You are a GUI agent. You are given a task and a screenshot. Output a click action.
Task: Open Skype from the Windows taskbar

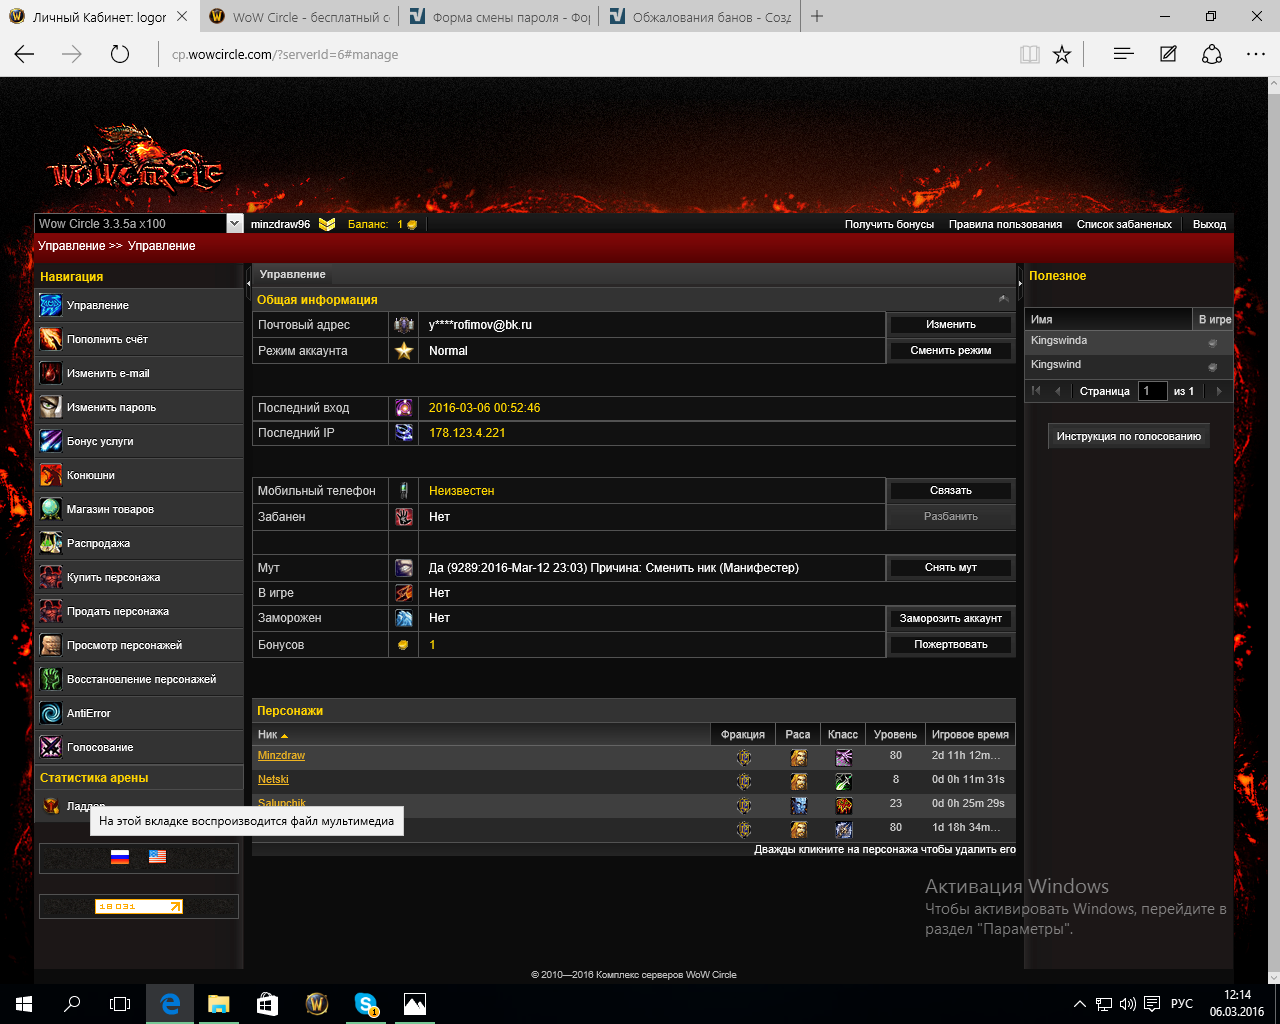(366, 1004)
